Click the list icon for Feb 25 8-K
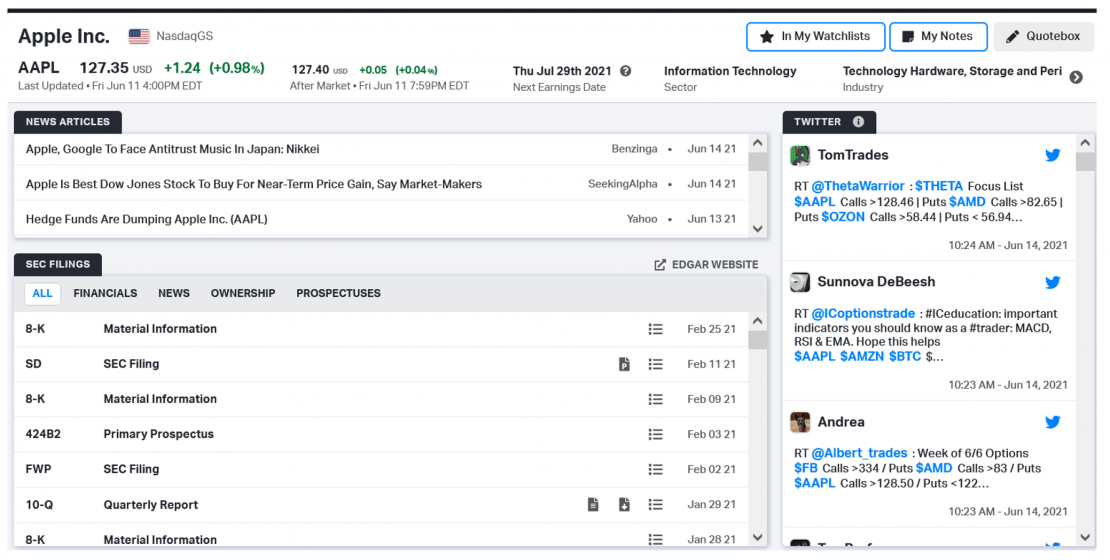This screenshot has width=1110, height=560. click(x=656, y=329)
